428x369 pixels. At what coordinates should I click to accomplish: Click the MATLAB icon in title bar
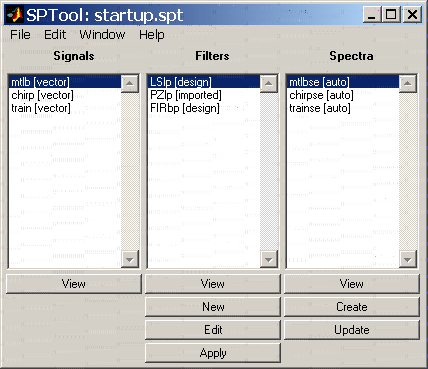(x=14, y=15)
